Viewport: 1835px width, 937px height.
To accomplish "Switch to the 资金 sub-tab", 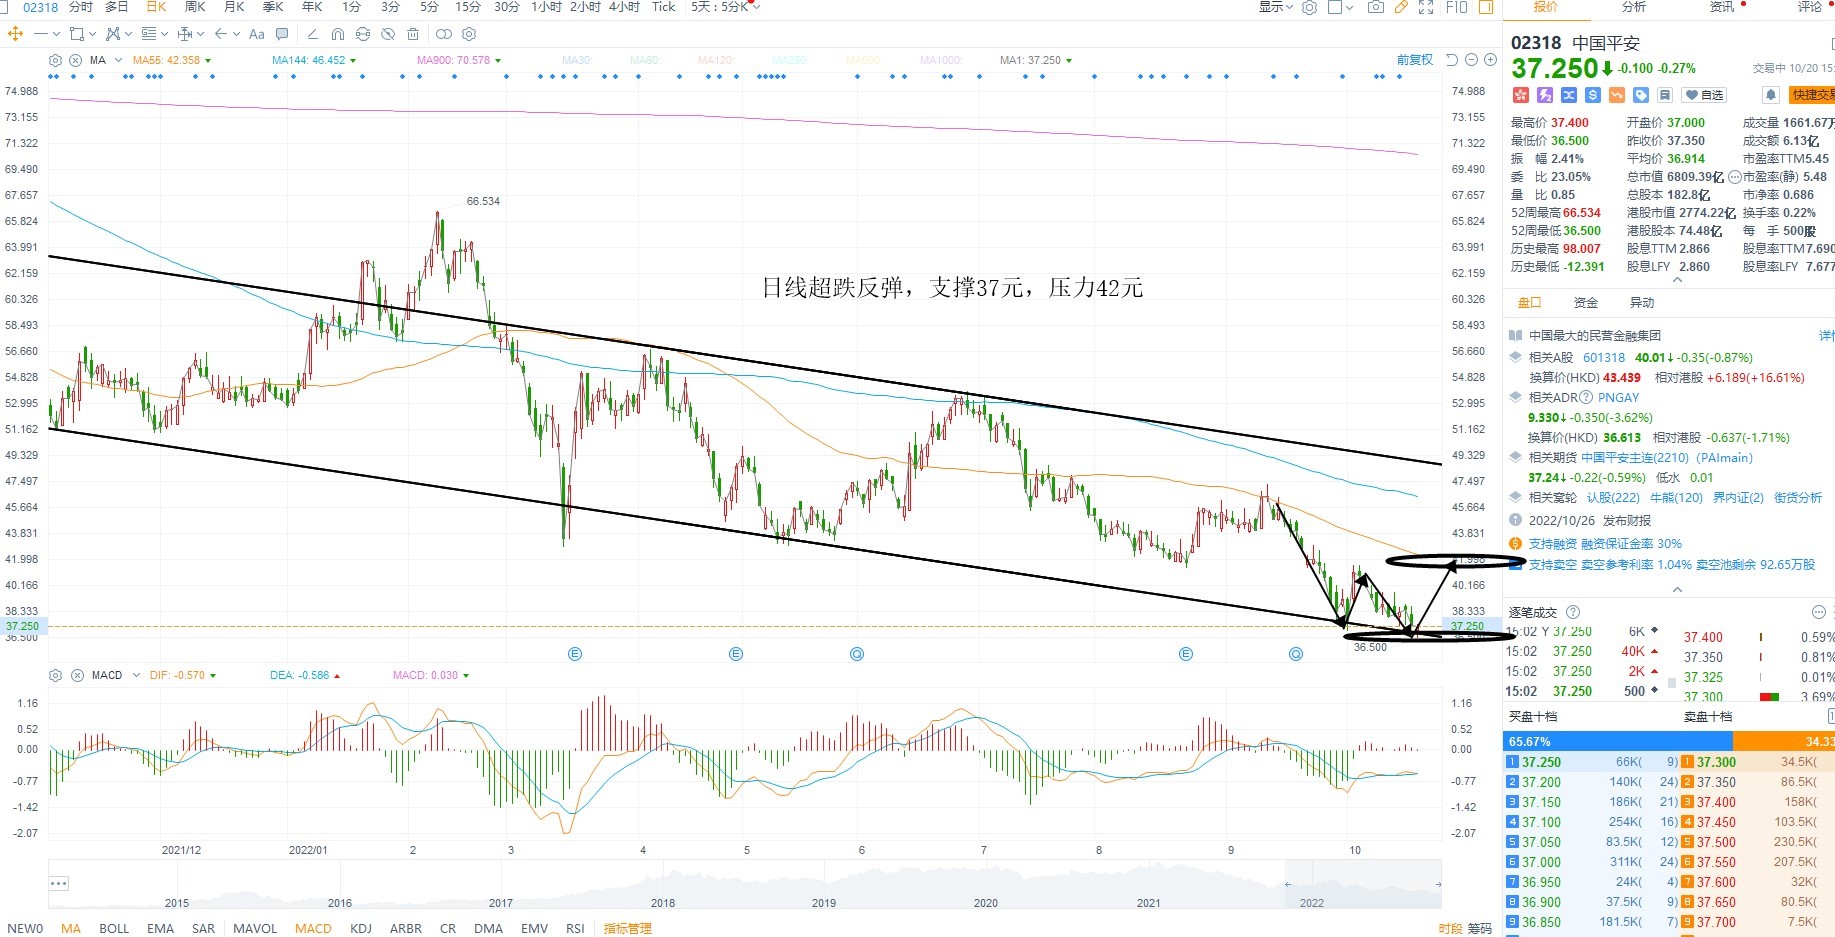I will tap(1586, 302).
